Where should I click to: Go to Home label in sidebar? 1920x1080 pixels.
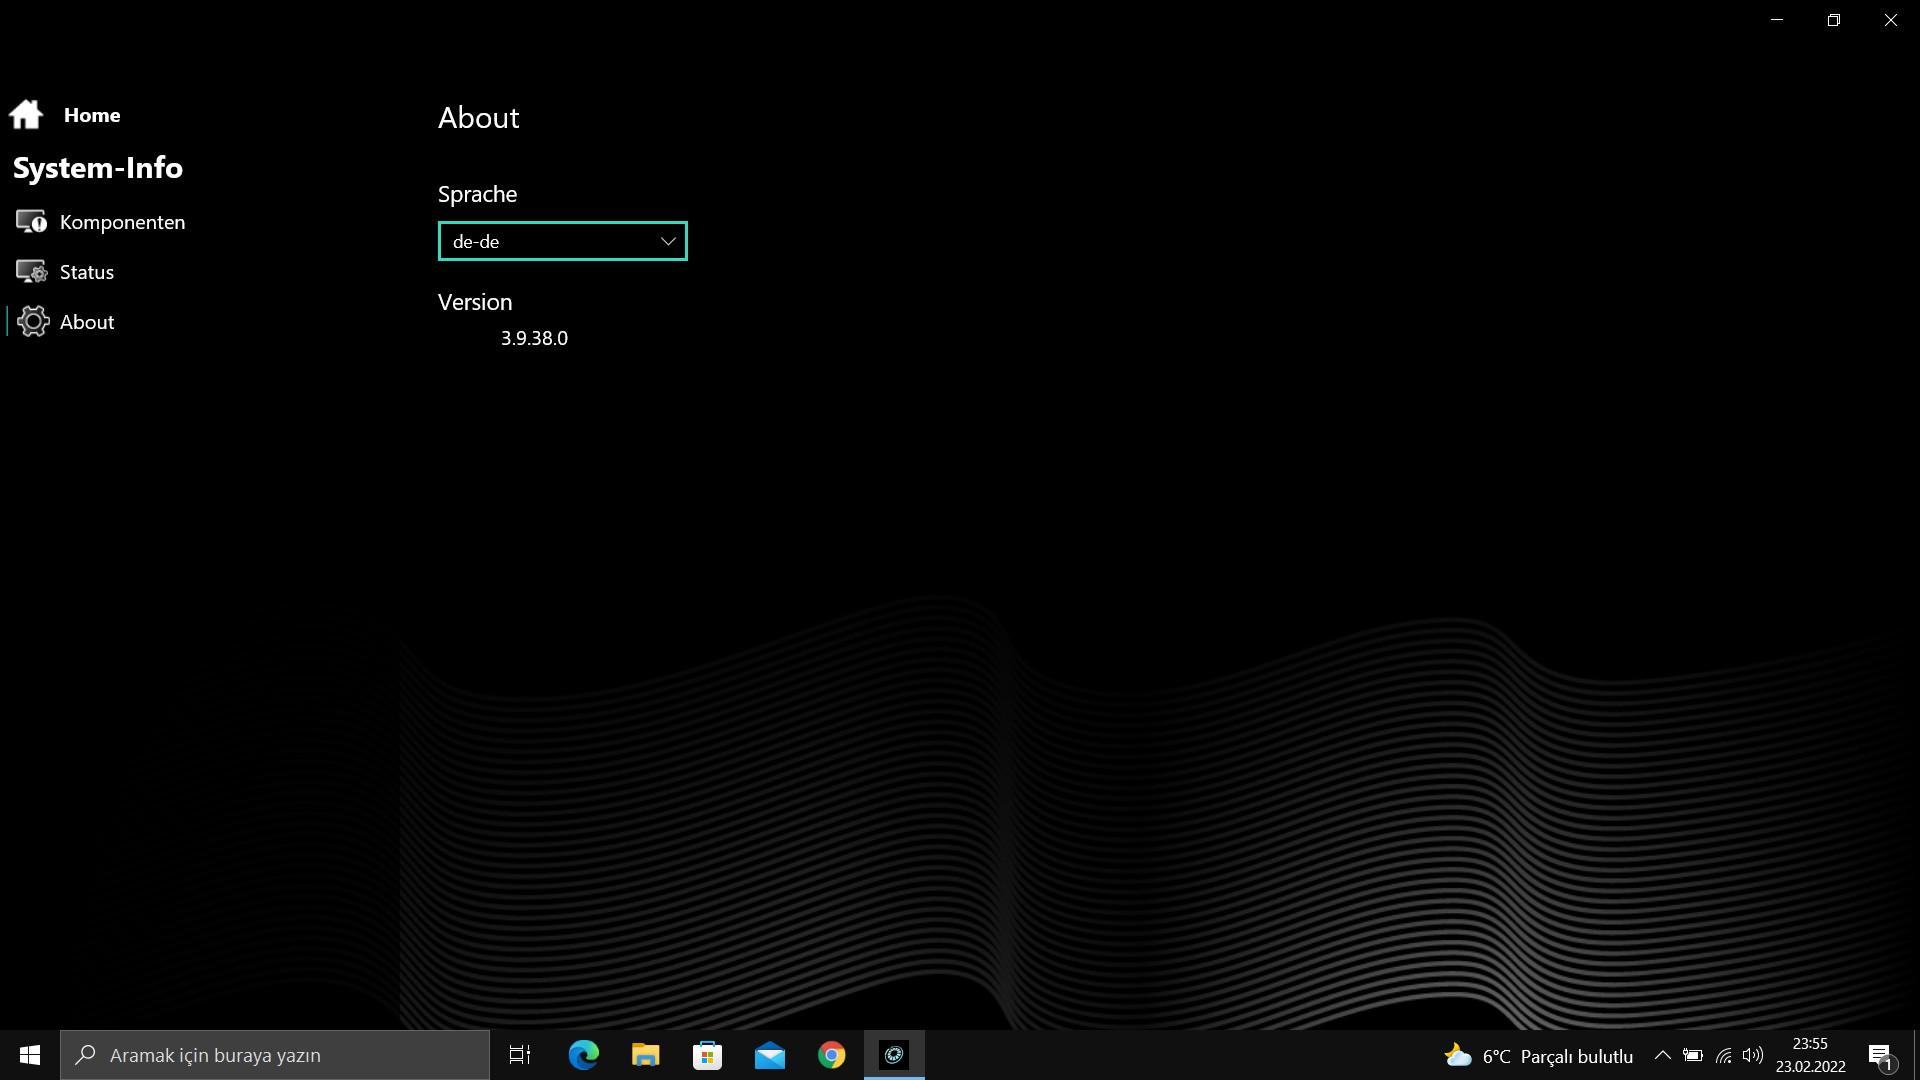pyautogui.click(x=92, y=115)
